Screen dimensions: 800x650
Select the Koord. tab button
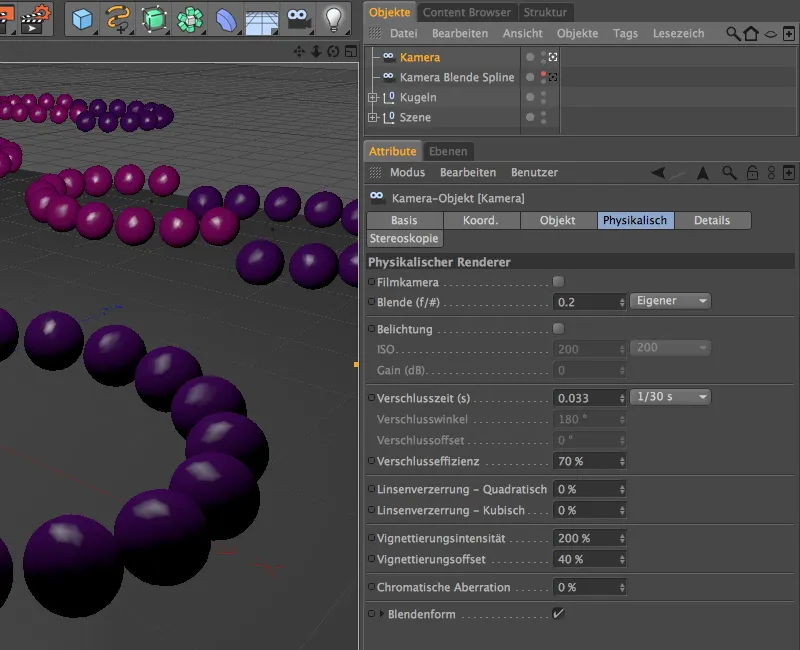481,220
